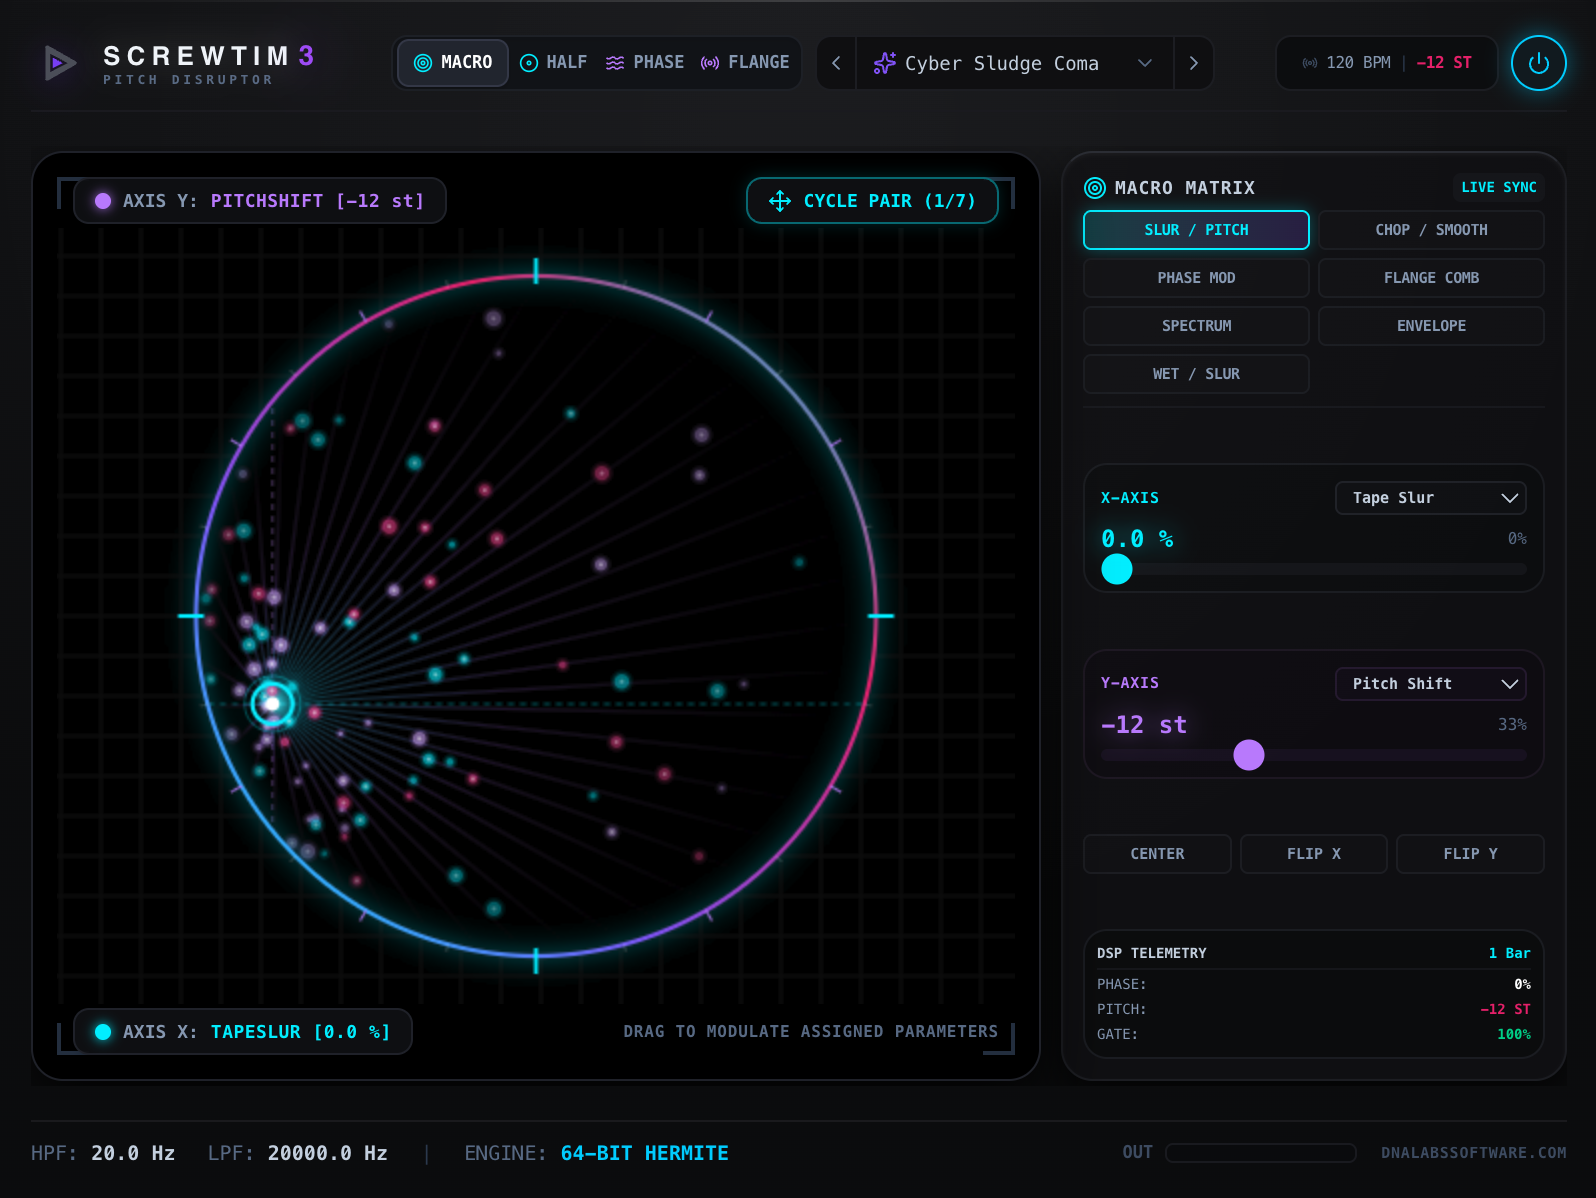
Task: Toggle the LIVE SYNC badge
Action: pyautogui.click(x=1498, y=188)
